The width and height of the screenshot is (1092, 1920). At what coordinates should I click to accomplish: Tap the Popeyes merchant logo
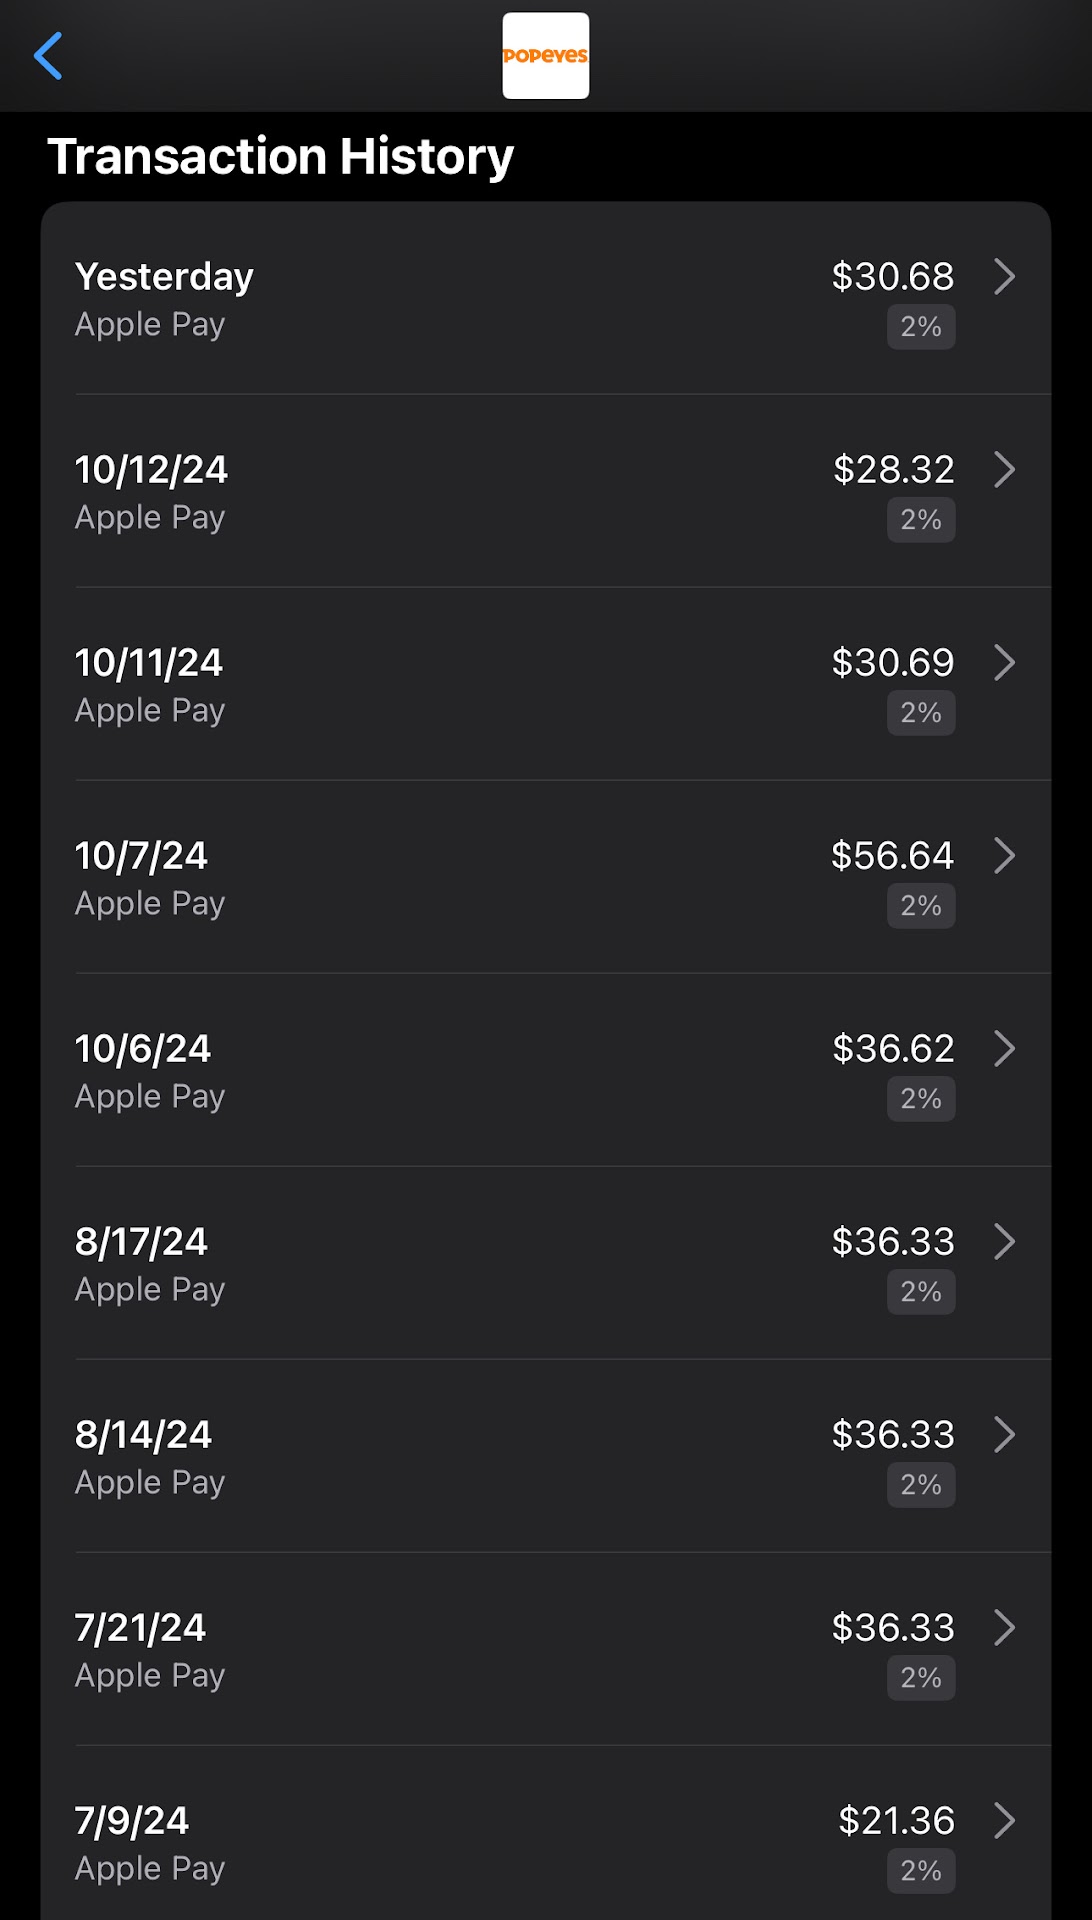545,56
